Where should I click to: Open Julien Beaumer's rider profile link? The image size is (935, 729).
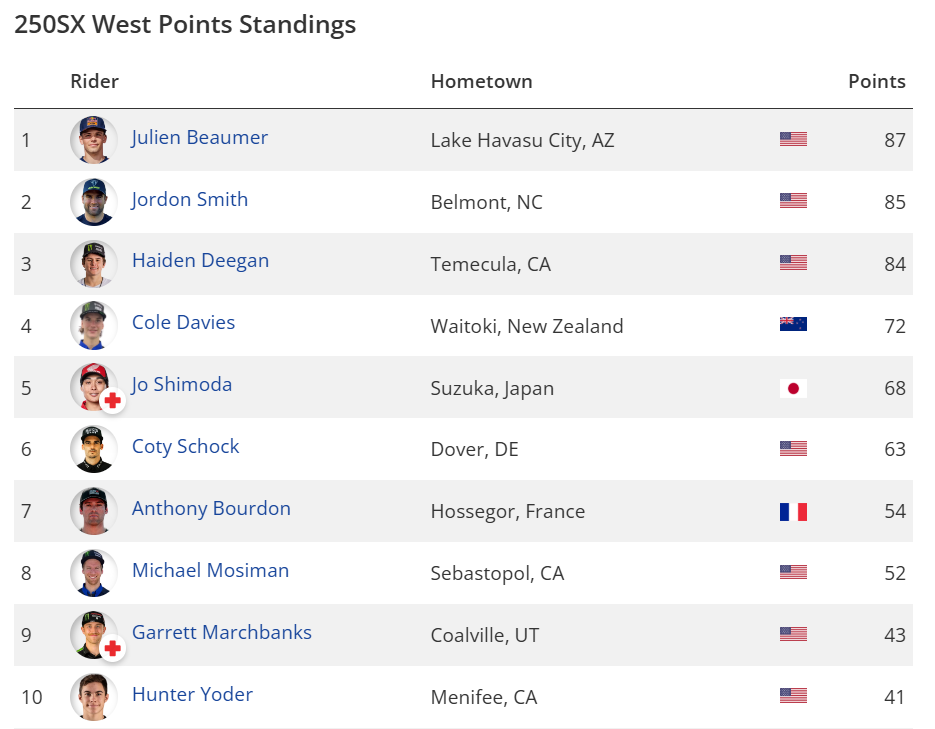[x=200, y=138]
